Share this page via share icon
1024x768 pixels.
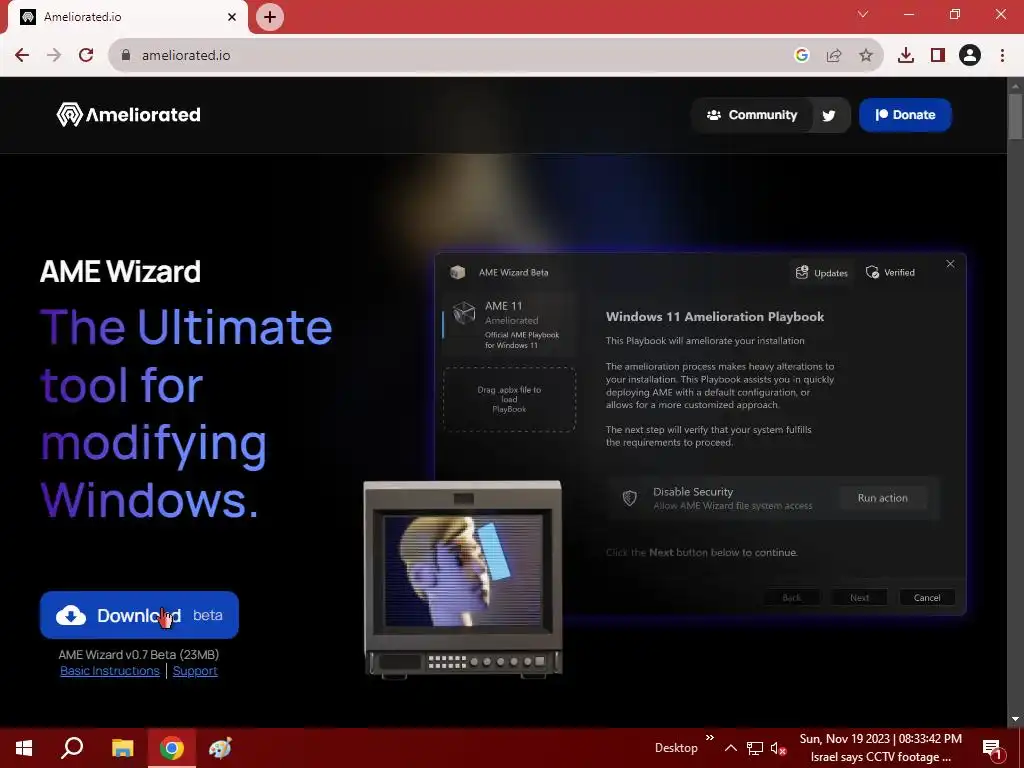click(833, 56)
